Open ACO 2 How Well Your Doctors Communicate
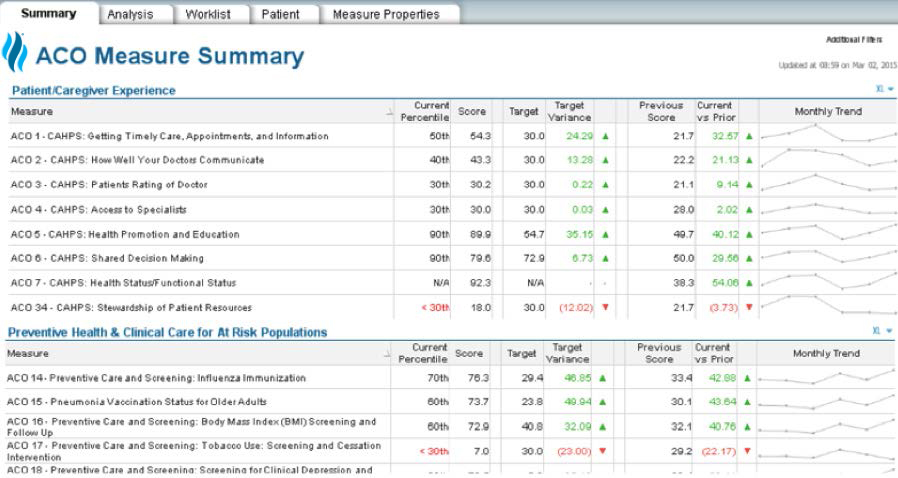 (137, 160)
